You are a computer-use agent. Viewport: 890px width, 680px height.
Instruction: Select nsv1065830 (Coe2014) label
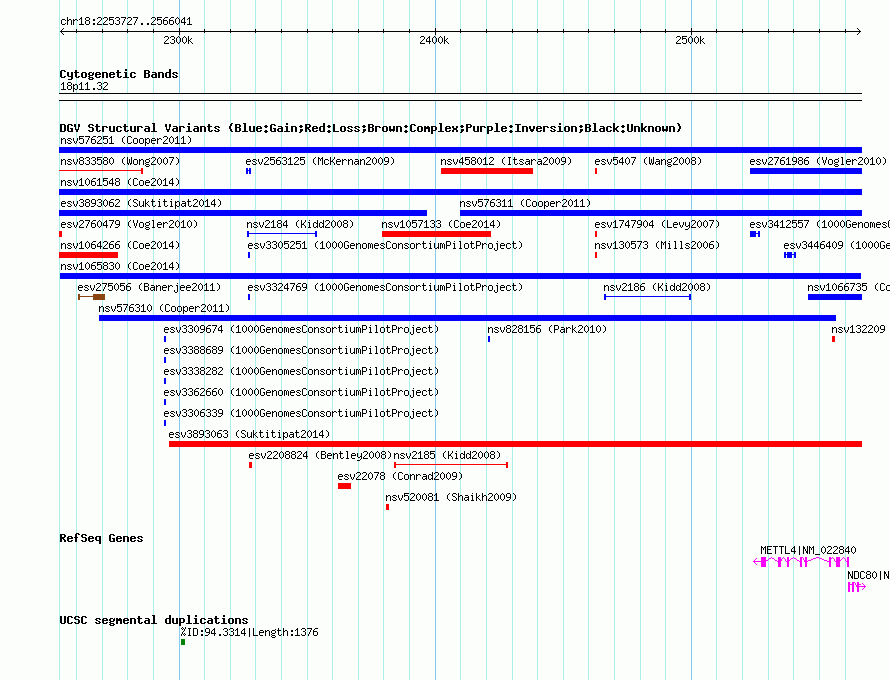coord(120,266)
